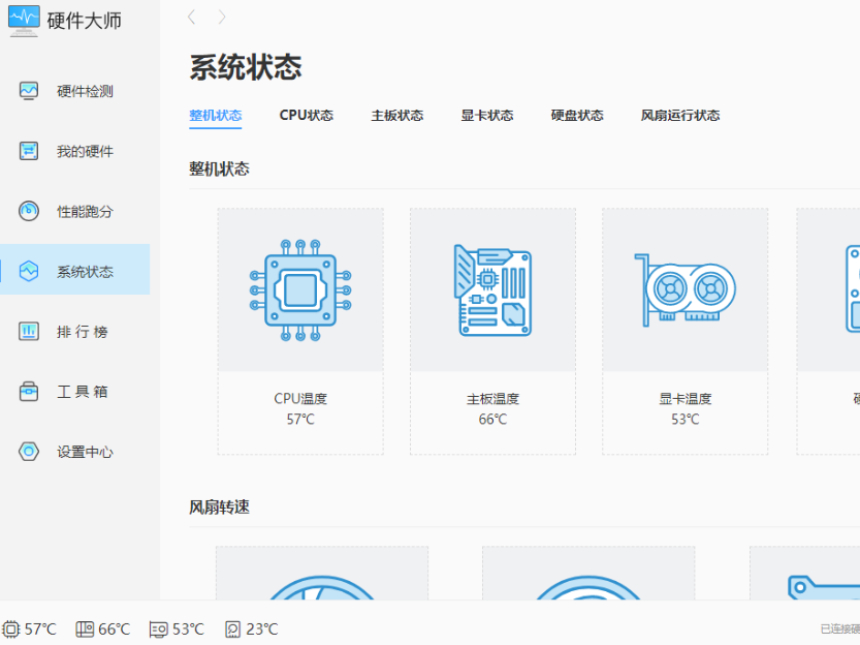Click the motherboard icon in 主板温度 card
The width and height of the screenshot is (860, 645).
click(x=493, y=290)
